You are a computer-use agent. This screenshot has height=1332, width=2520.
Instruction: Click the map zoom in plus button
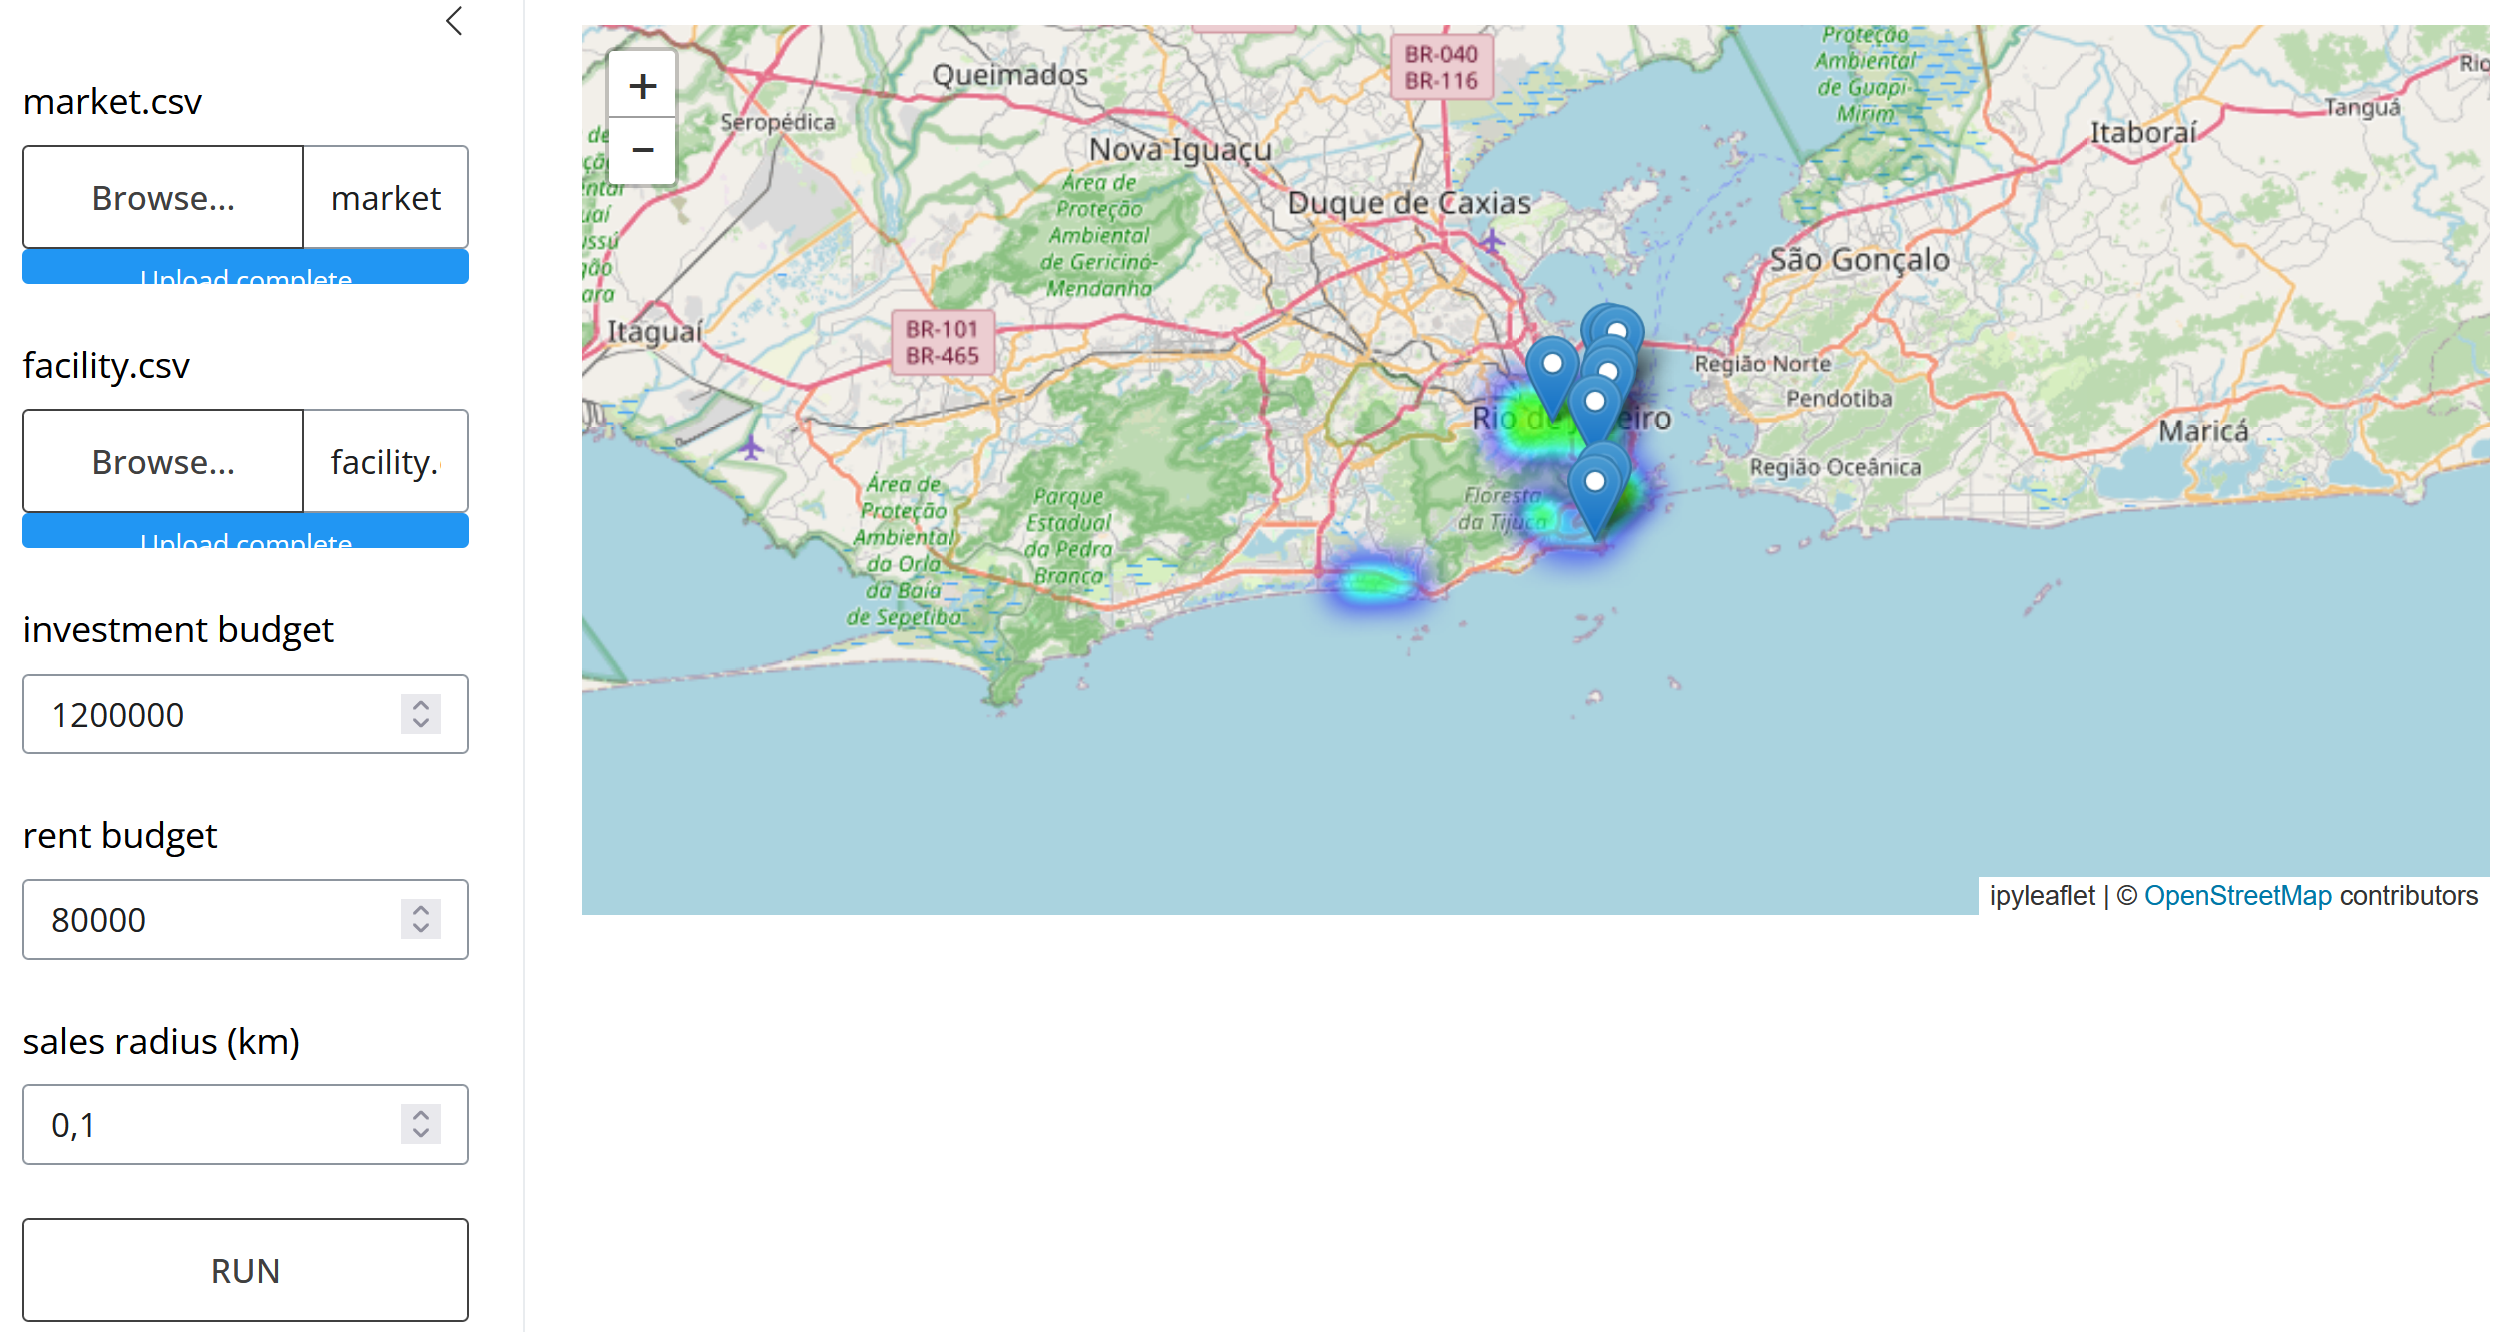click(x=642, y=86)
